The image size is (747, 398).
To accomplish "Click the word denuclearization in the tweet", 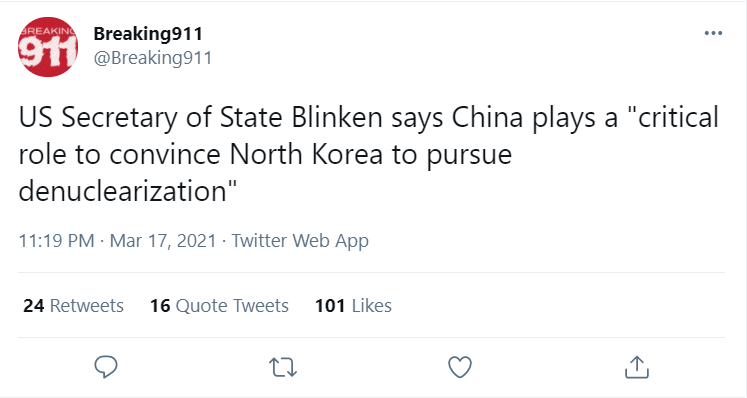I will (122, 191).
